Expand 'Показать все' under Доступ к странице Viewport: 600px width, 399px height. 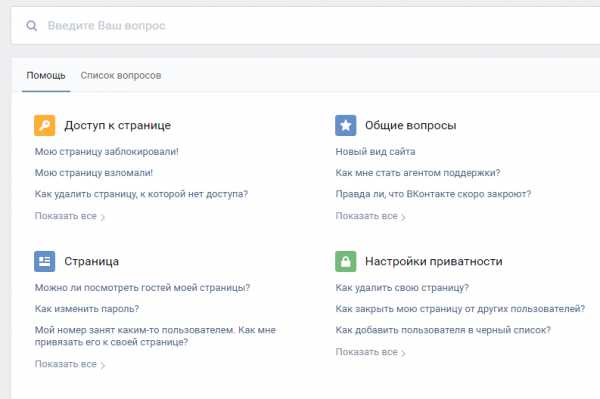70,216
